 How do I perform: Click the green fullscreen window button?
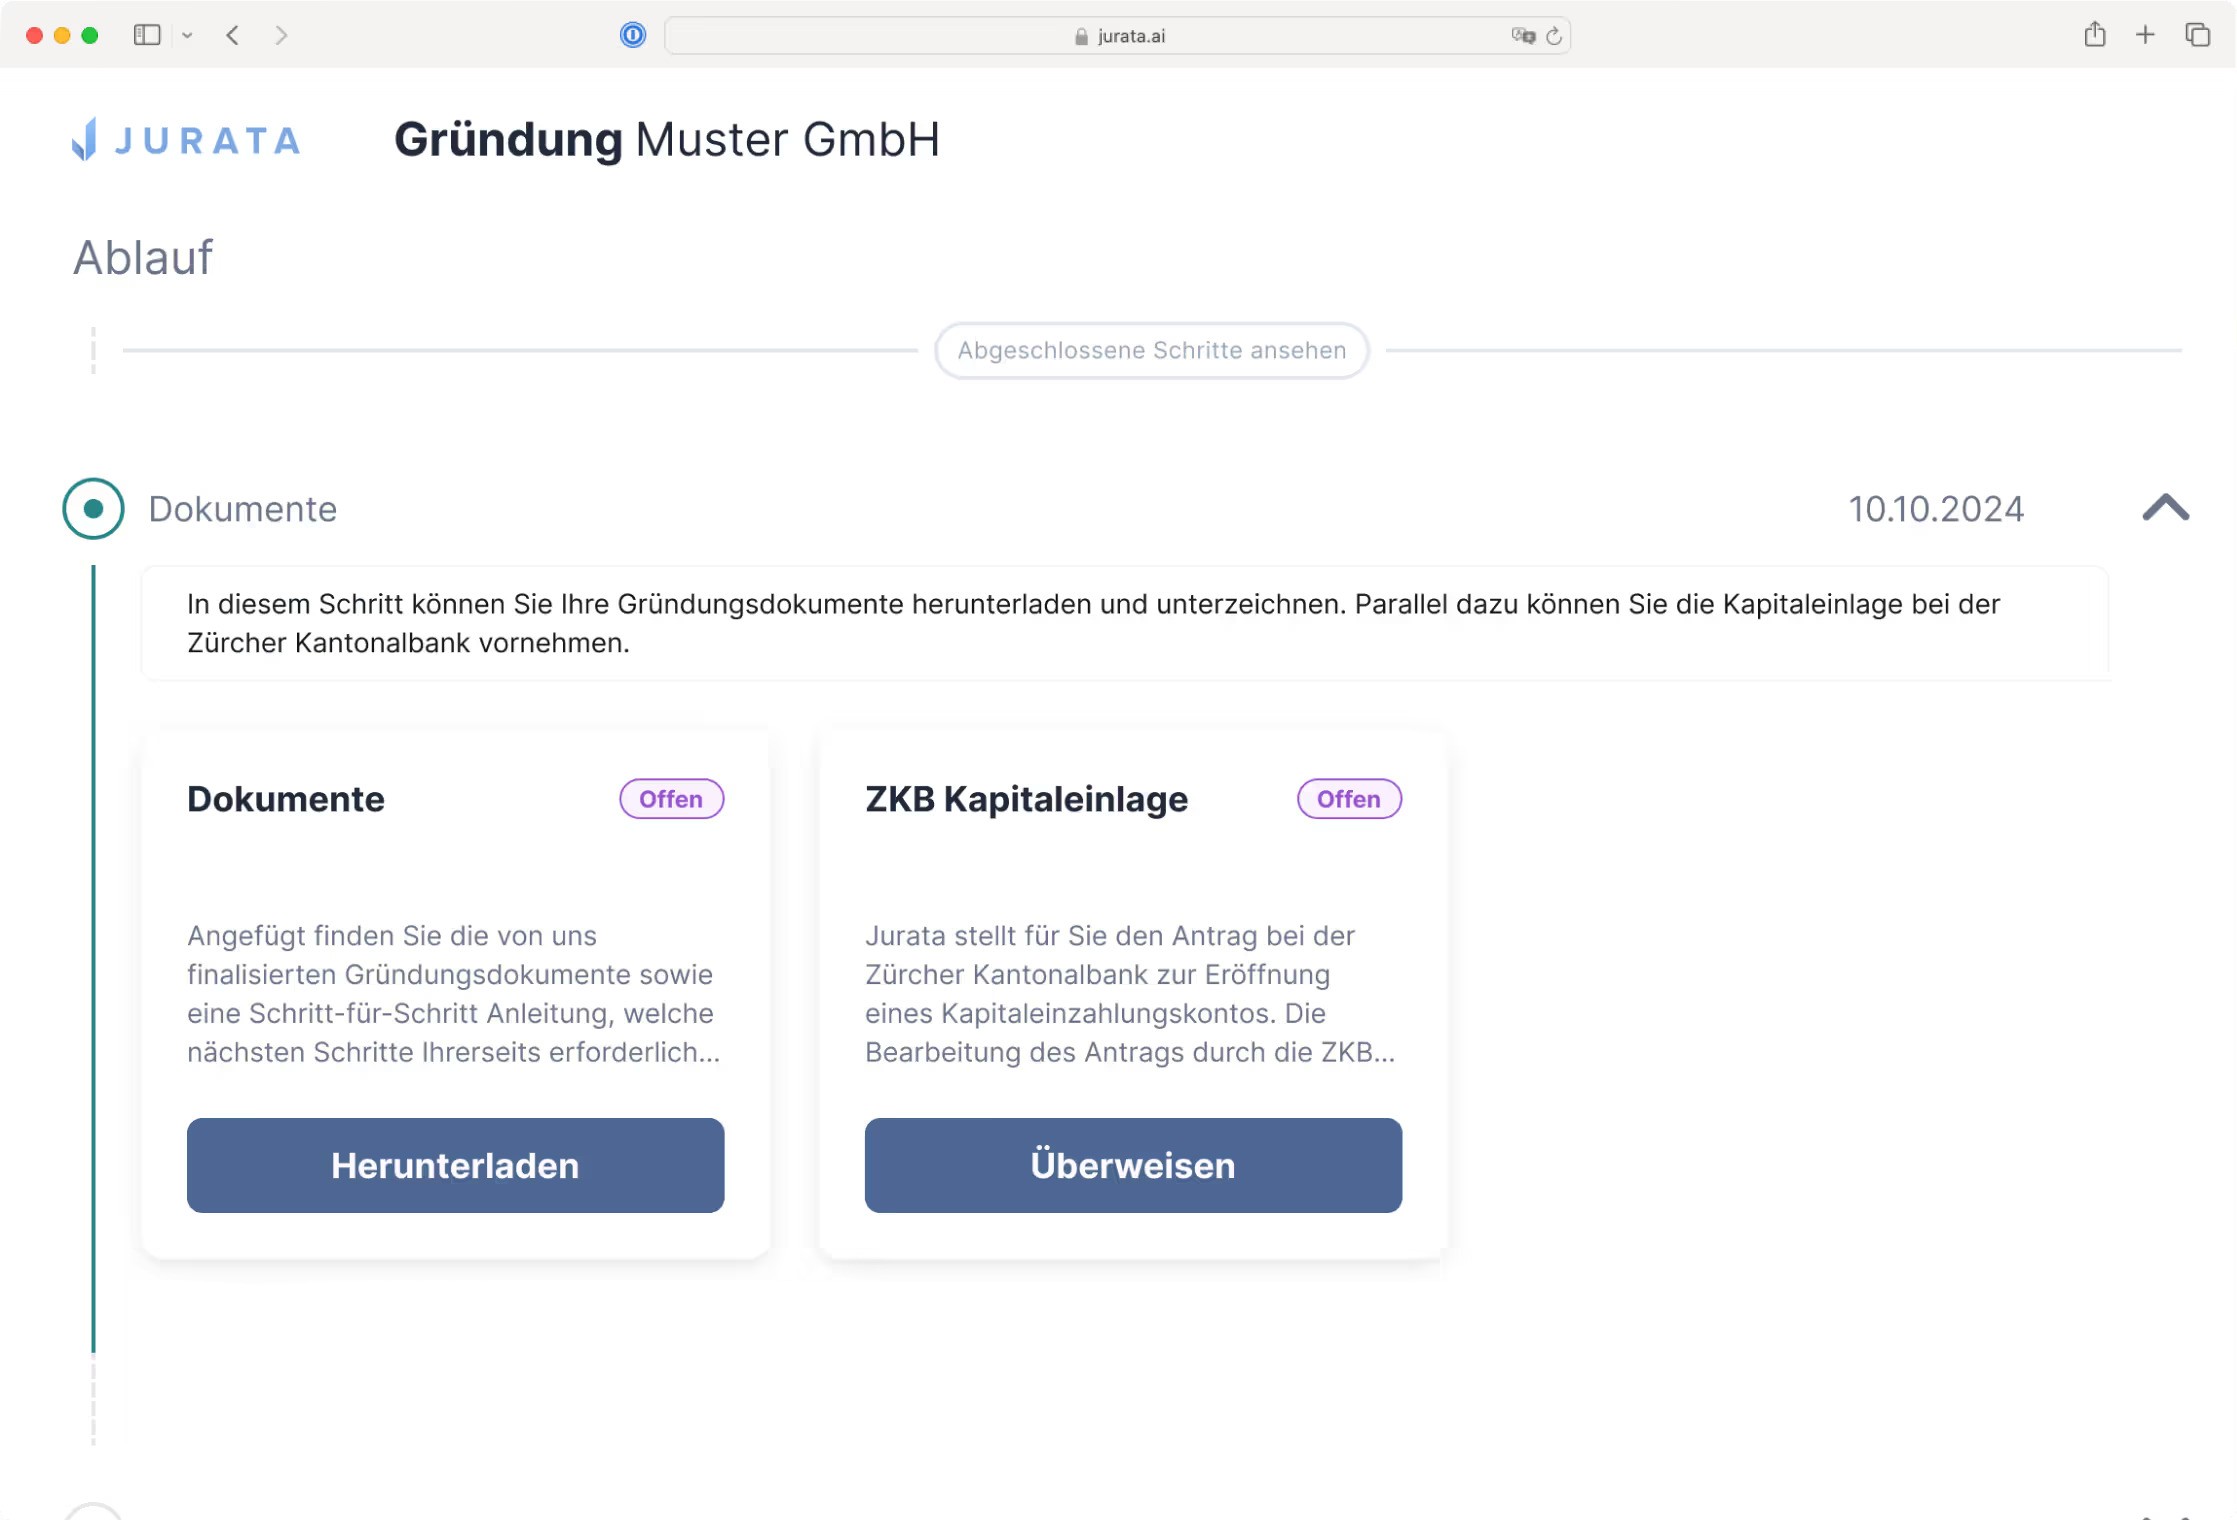click(x=90, y=35)
